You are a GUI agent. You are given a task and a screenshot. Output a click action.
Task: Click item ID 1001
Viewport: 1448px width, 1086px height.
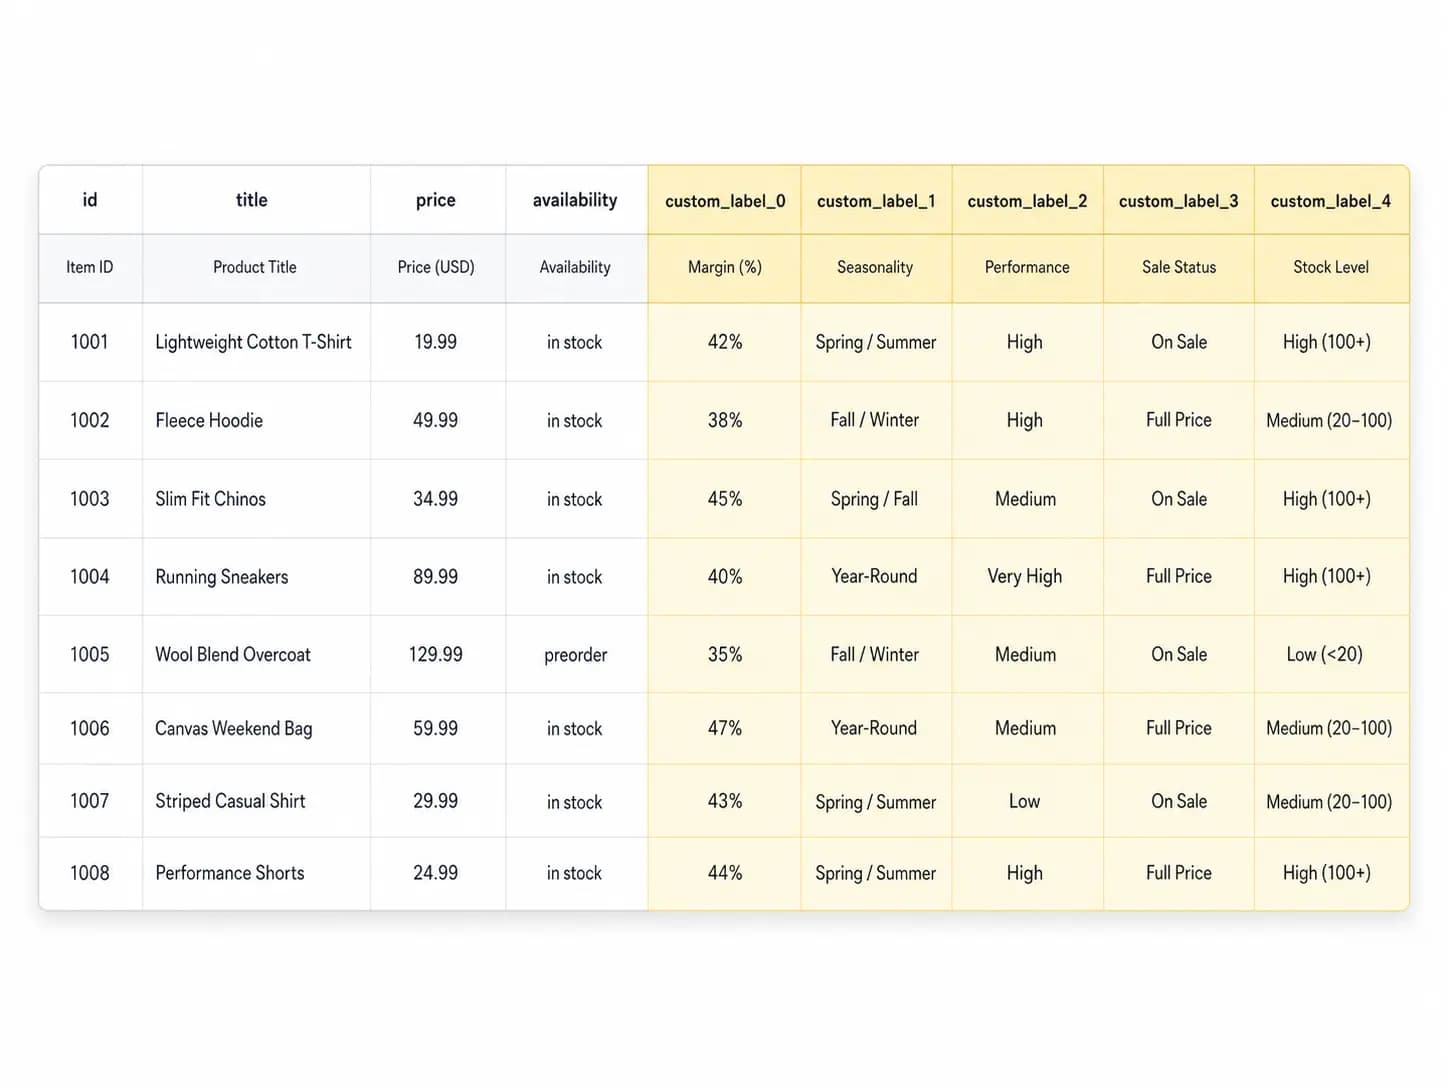pyautogui.click(x=89, y=342)
